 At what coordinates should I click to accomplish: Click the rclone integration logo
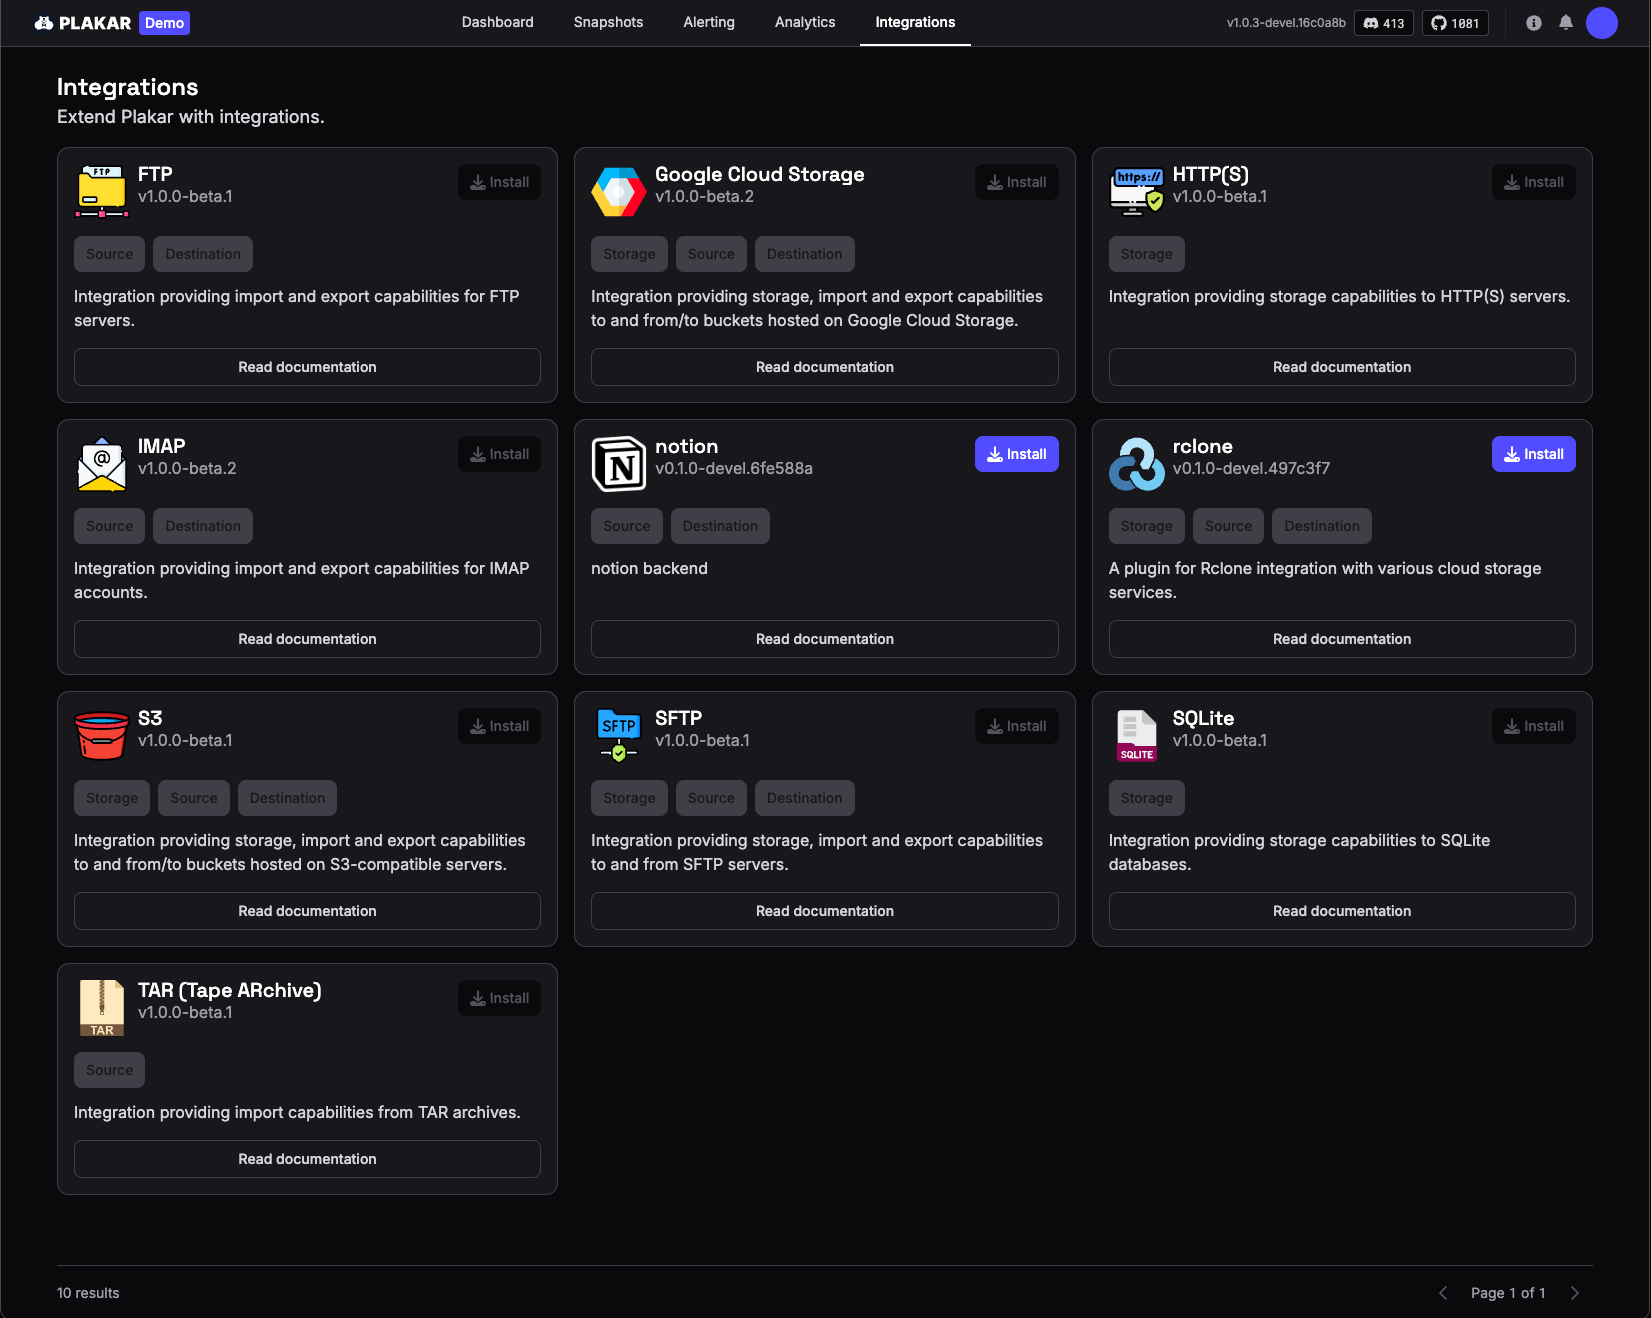1136,464
